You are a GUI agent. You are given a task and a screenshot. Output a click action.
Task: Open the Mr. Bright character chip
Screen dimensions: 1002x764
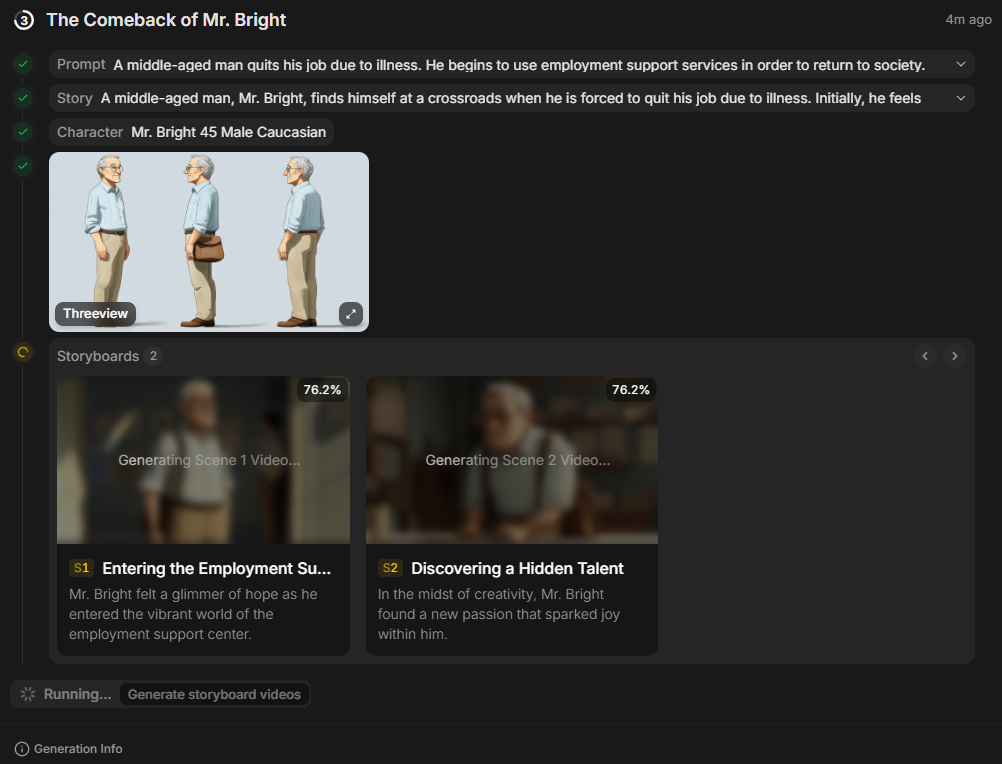[x=192, y=132]
